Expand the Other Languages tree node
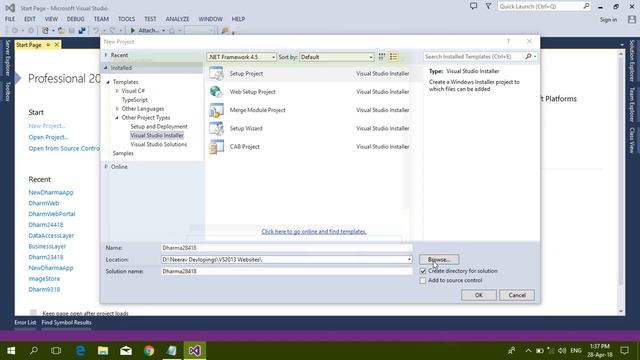Image resolution: width=640 pixels, height=360 pixels. [x=117, y=109]
